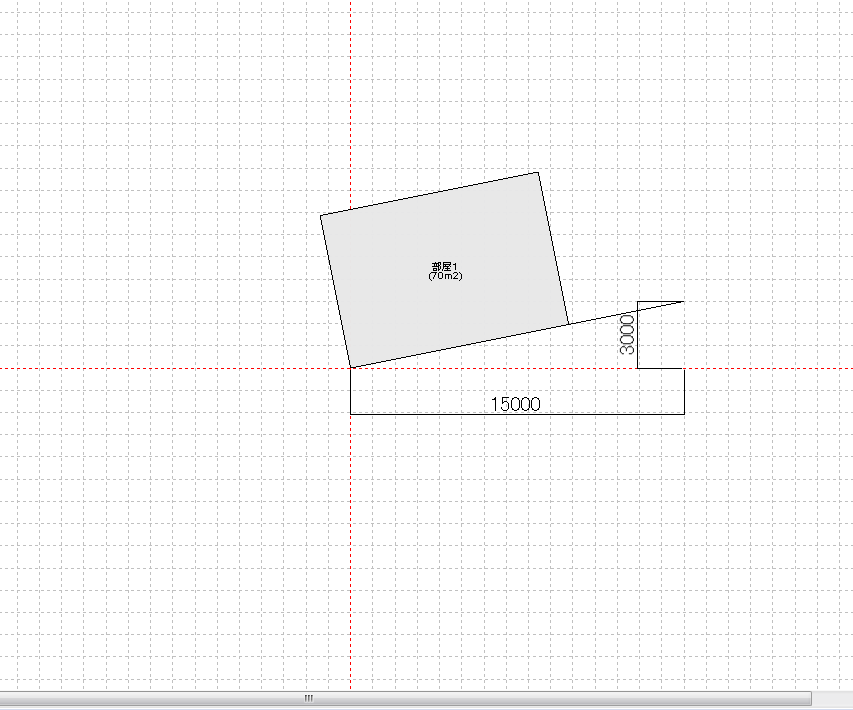Click the bottom-right corner of the 15000 bracket

tap(684, 413)
